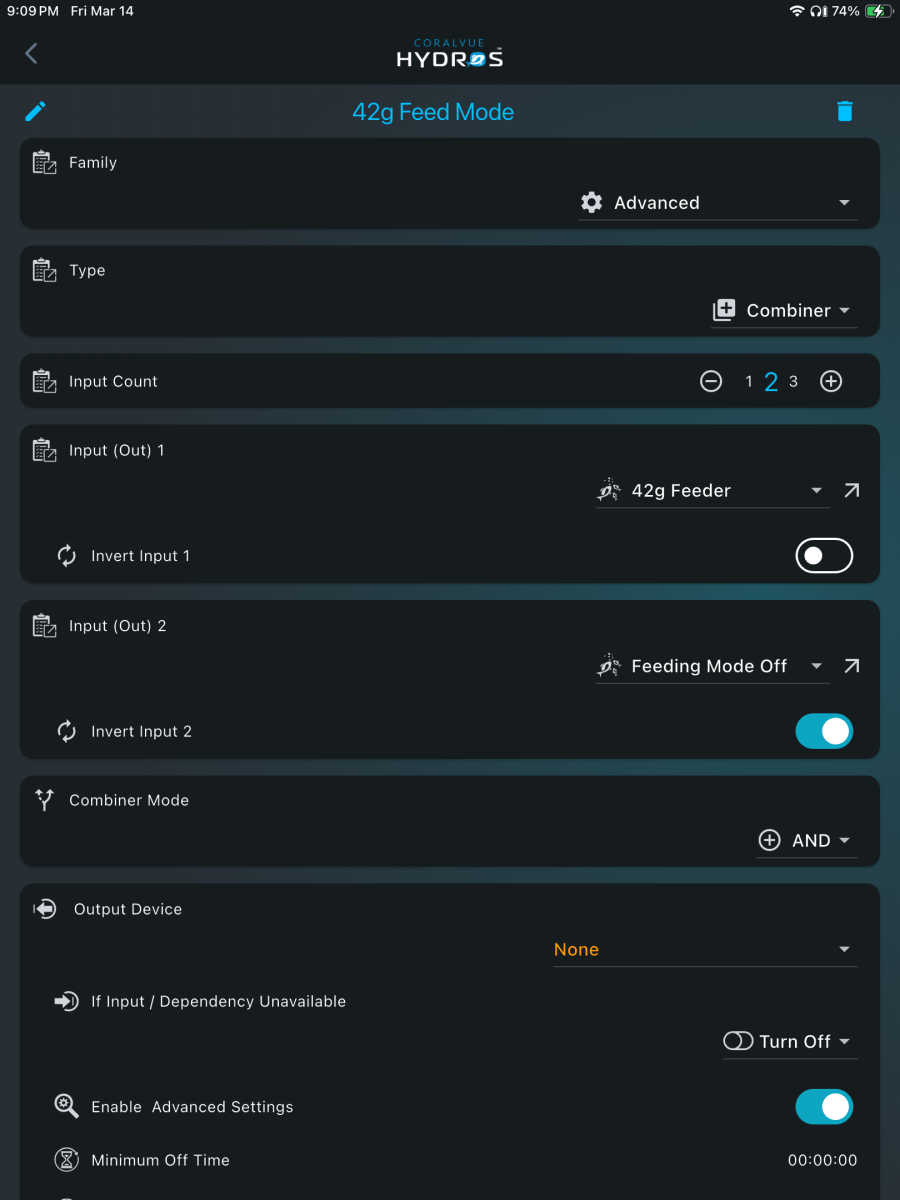Delete output using the trash icon
This screenshot has width=900, height=1200.
(x=845, y=111)
